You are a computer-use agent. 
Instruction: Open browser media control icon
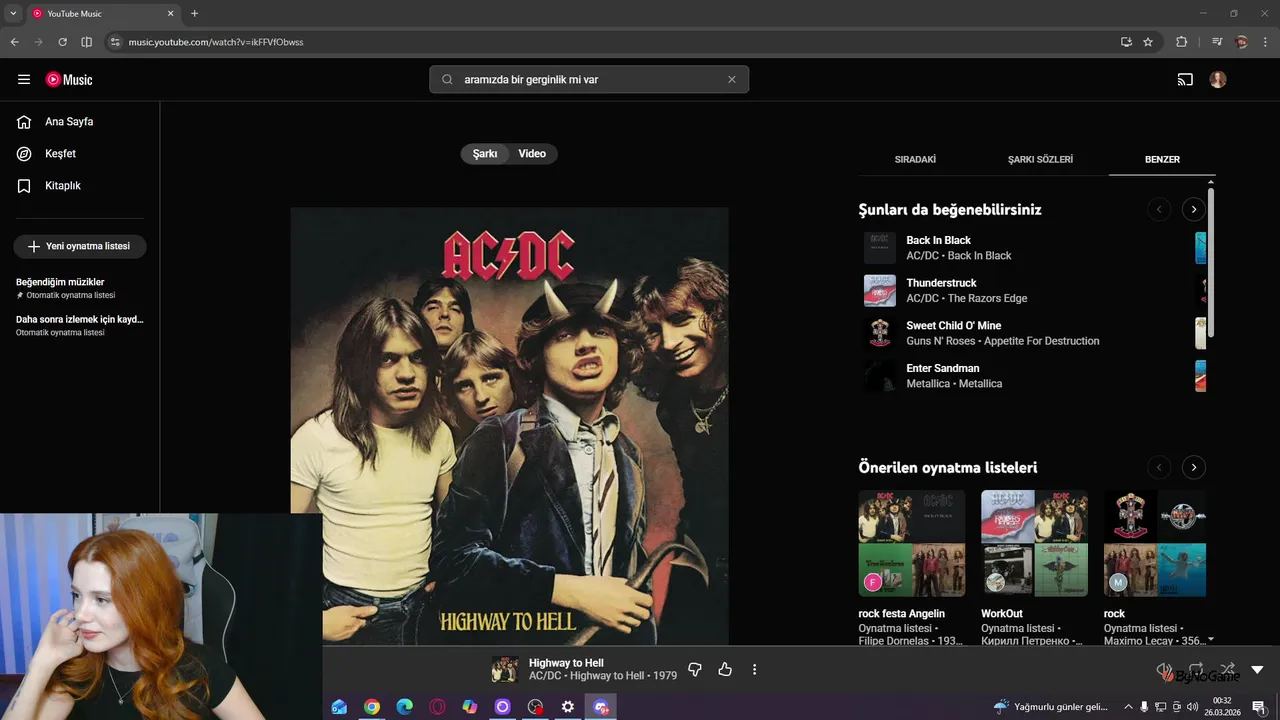[1216, 42]
